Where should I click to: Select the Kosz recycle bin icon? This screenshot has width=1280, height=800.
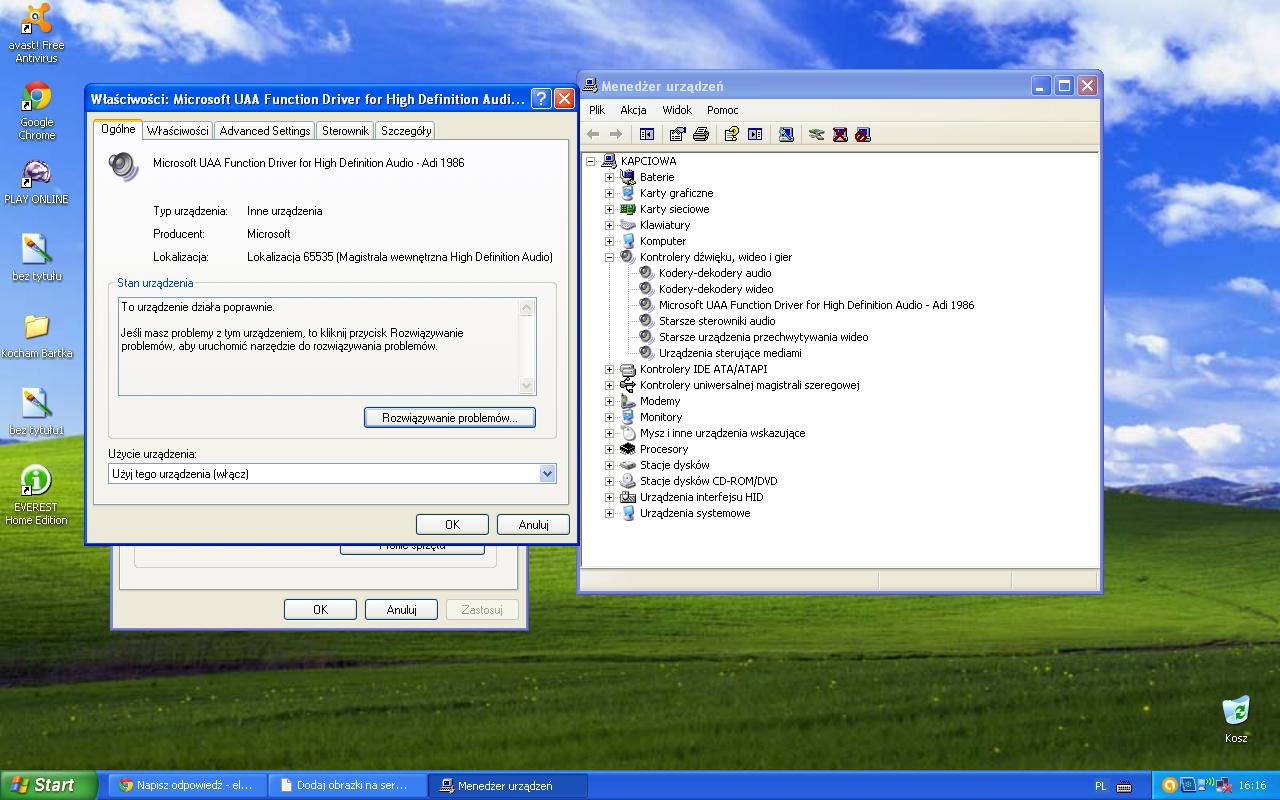pos(1236,720)
